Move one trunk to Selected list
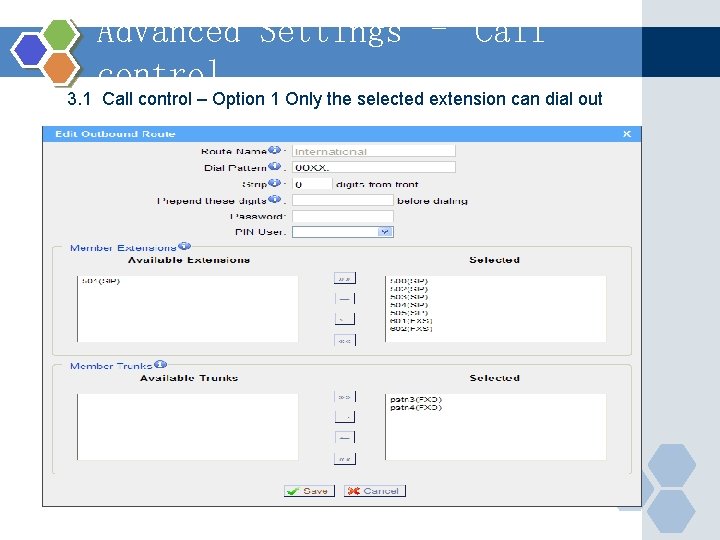Viewport: 720px width, 540px height. click(344, 417)
